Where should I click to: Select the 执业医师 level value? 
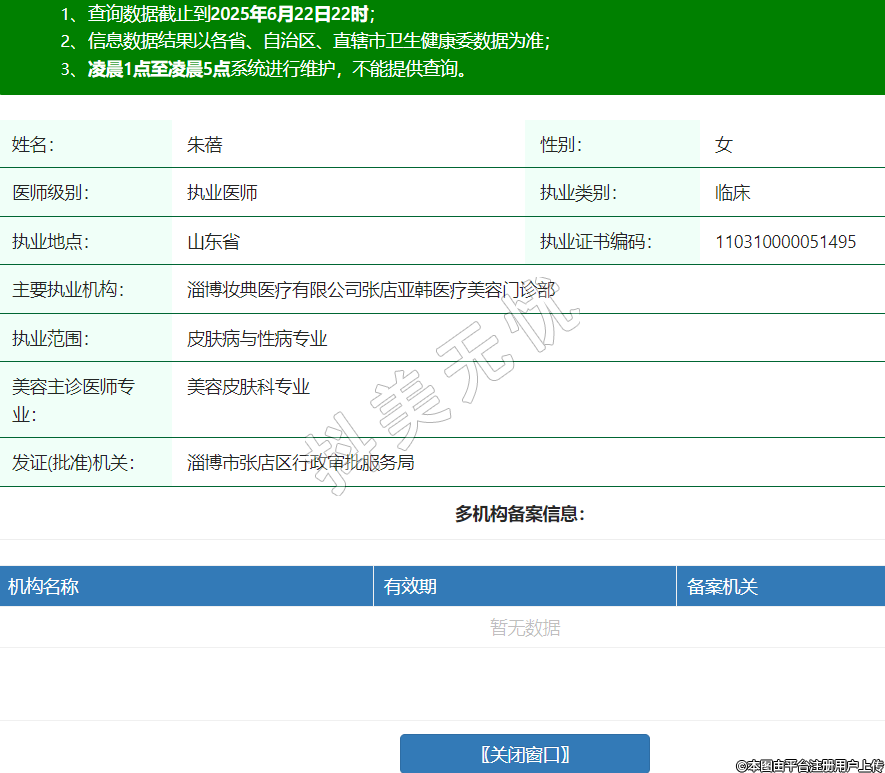[x=222, y=193]
